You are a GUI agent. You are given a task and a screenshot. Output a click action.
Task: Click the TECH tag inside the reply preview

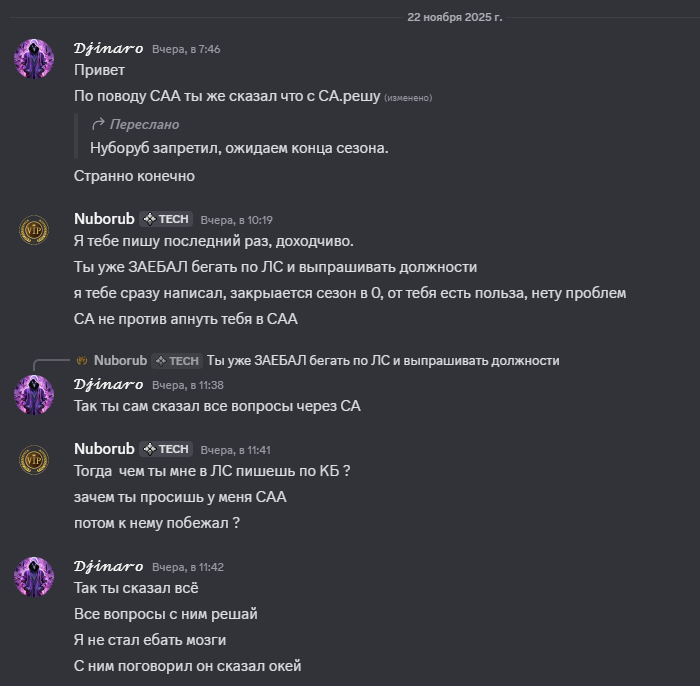pyautogui.click(x=178, y=360)
